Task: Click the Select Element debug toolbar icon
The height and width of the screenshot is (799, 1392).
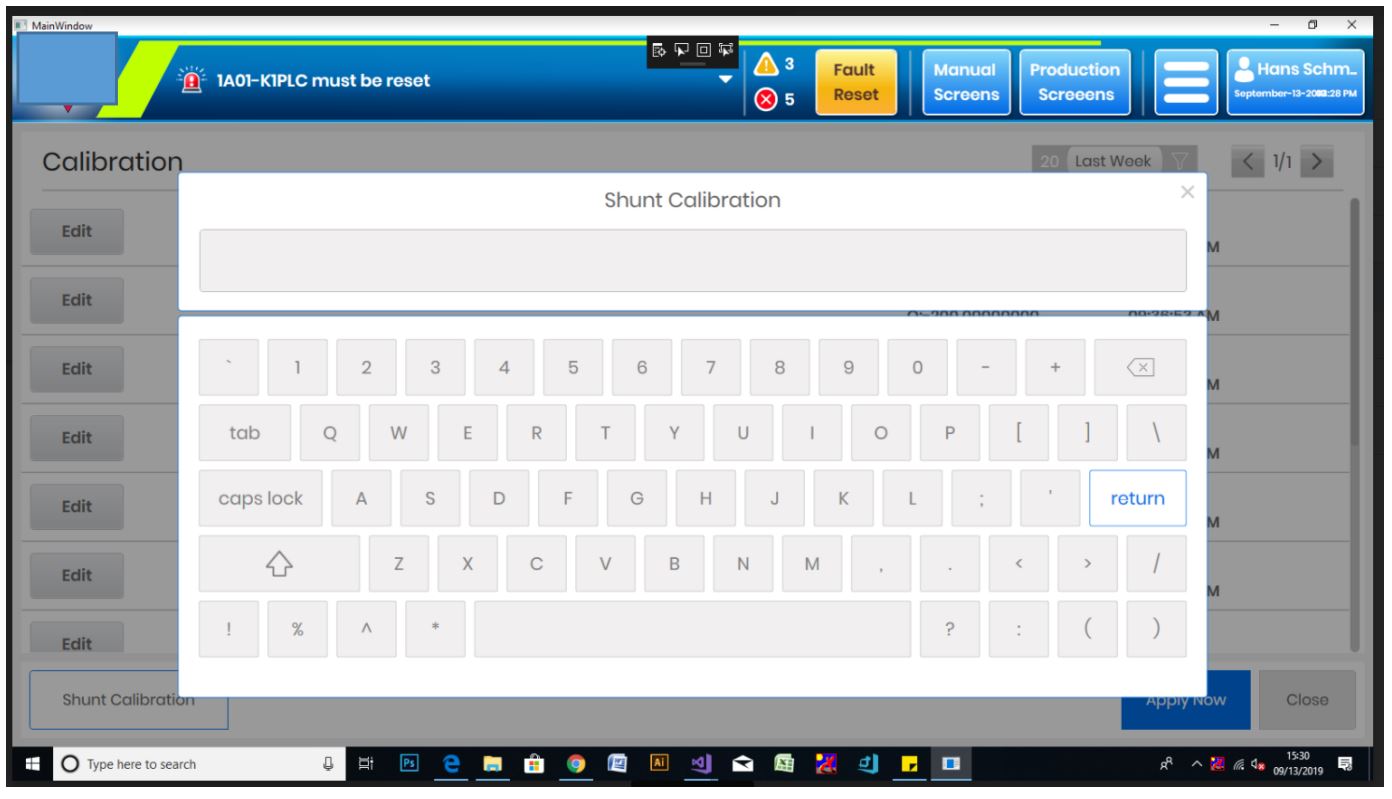Action: point(682,48)
